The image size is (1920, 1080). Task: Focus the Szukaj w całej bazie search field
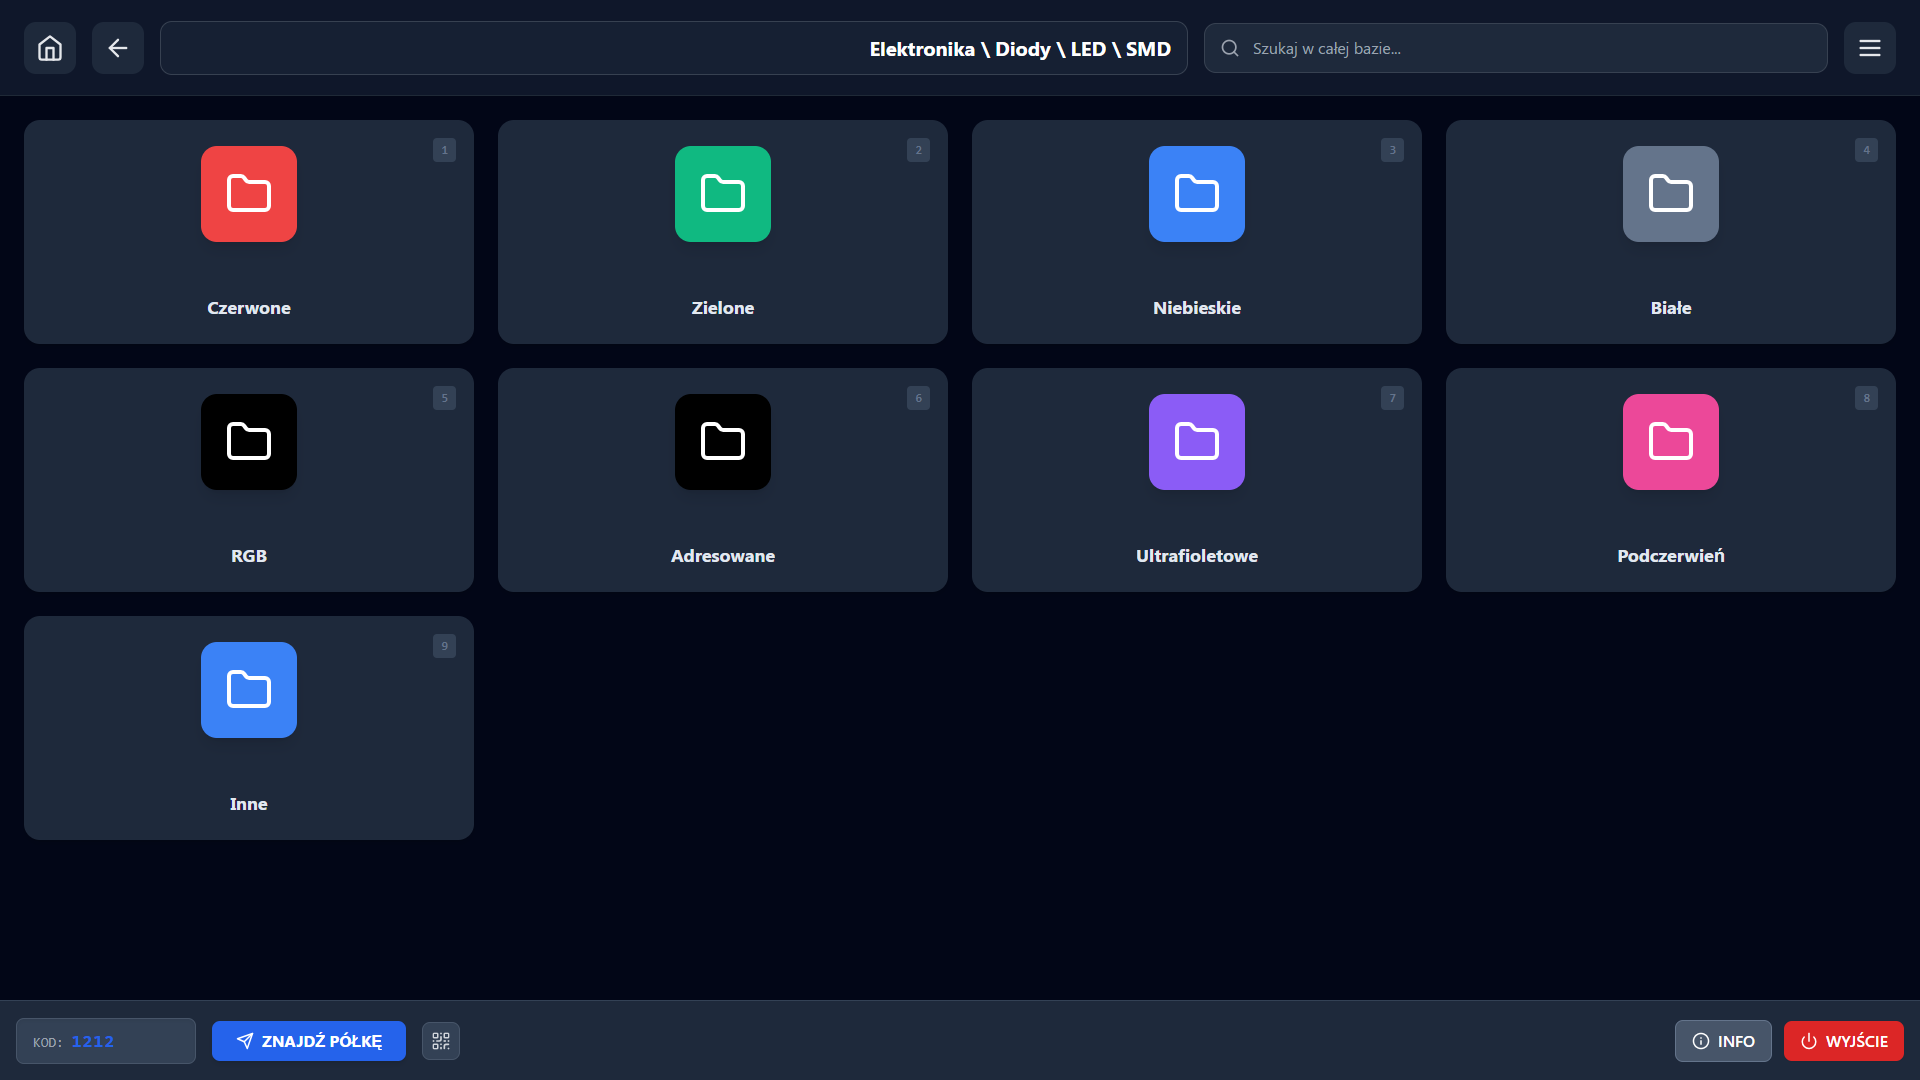(1530, 48)
